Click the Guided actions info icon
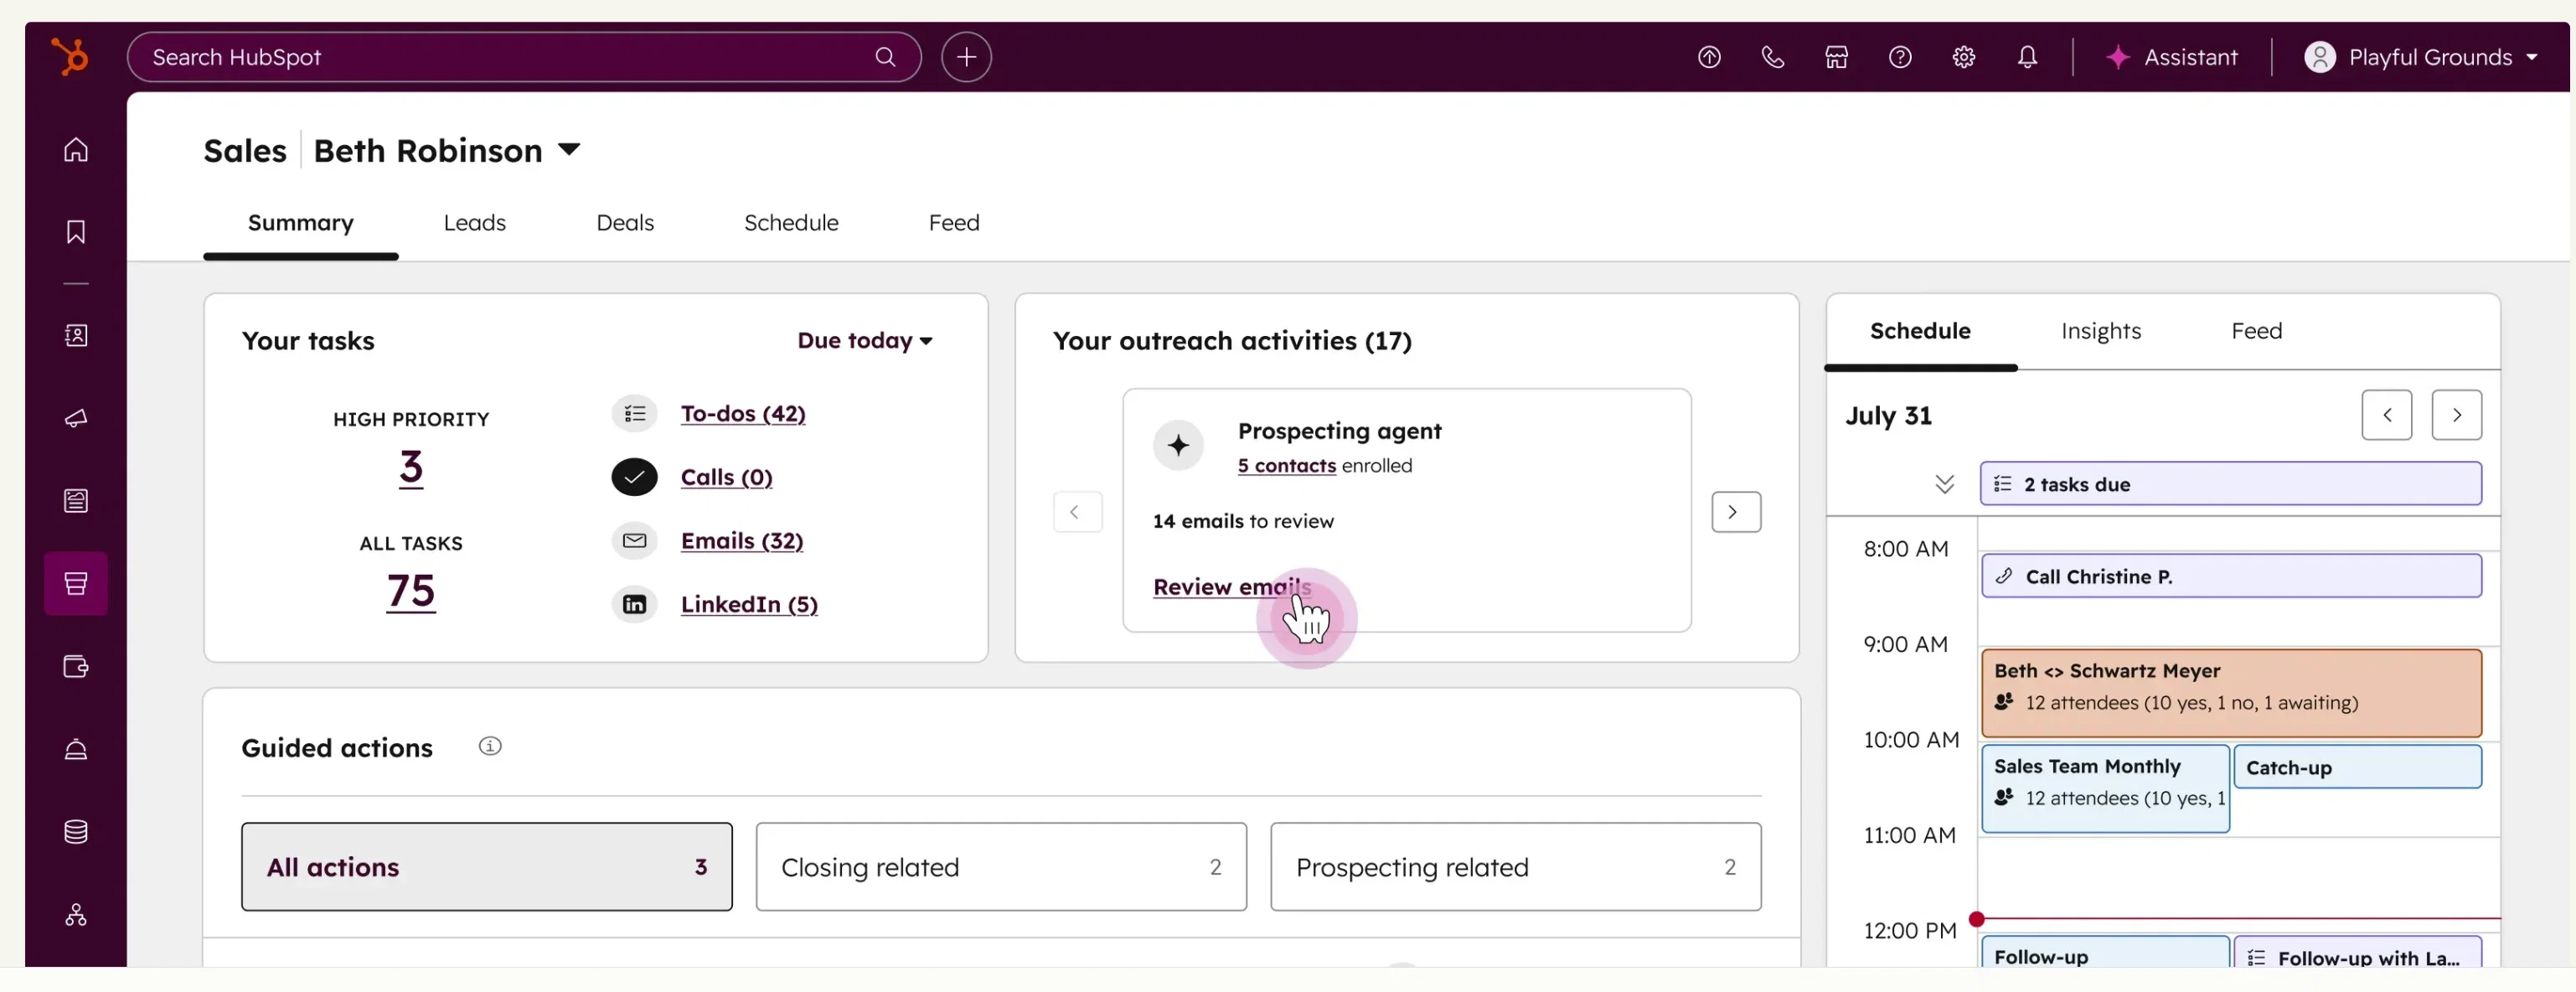 click(x=490, y=746)
